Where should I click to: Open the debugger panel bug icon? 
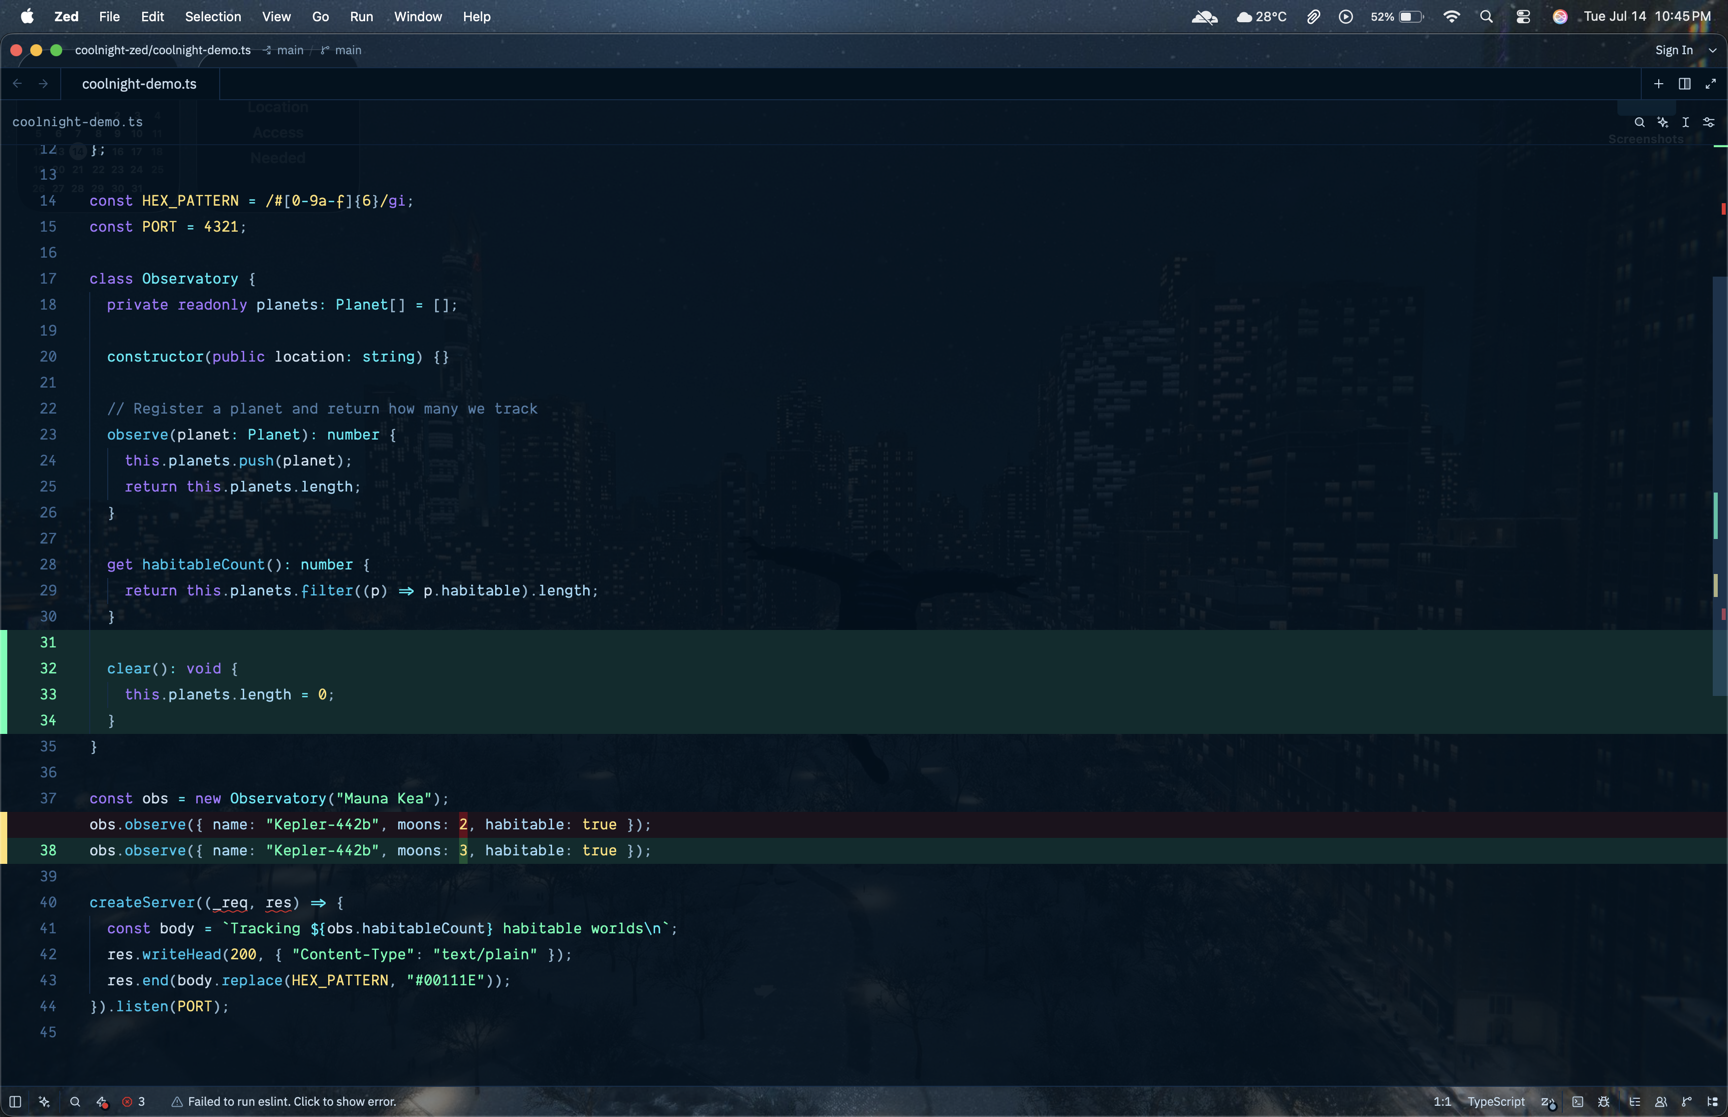click(1604, 1102)
